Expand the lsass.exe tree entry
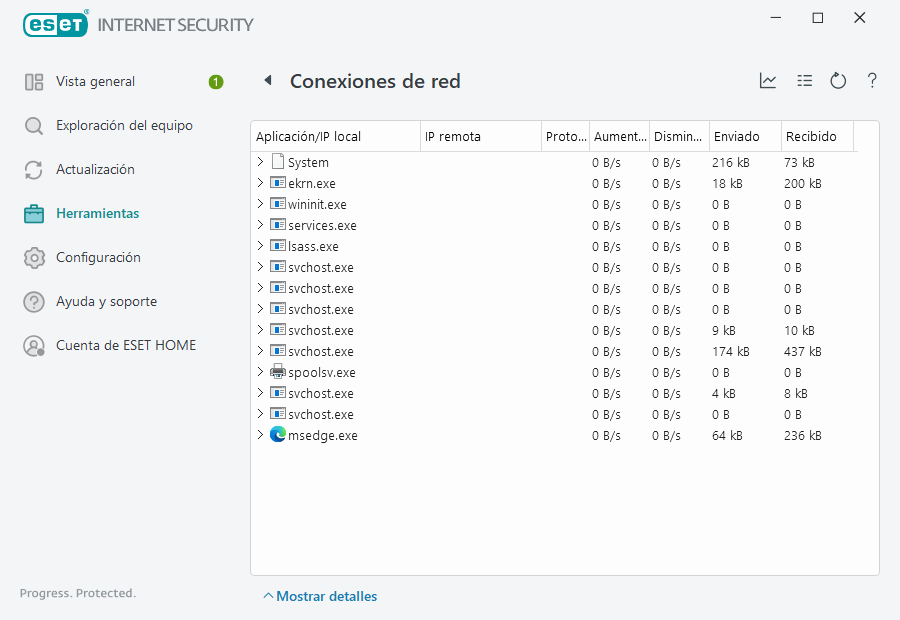Screen dimensions: 900x620 (x=260, y=246)
